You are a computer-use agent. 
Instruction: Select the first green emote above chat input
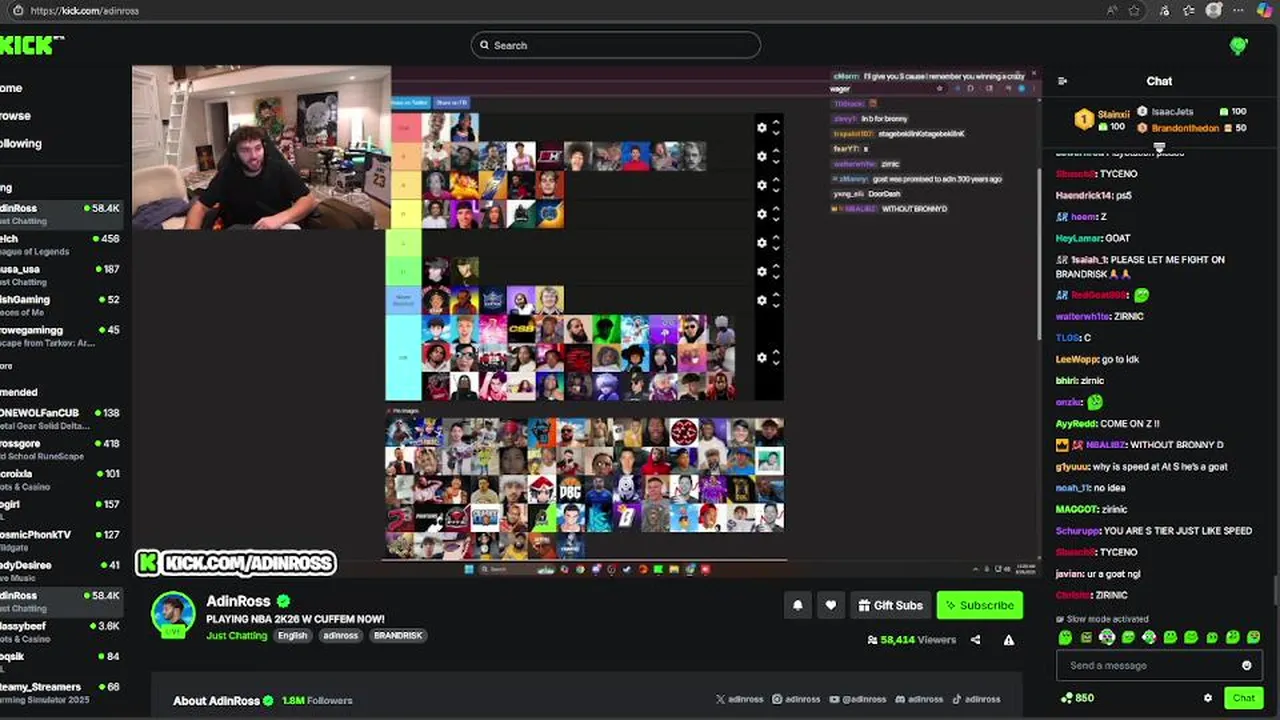coord(1065,637)
